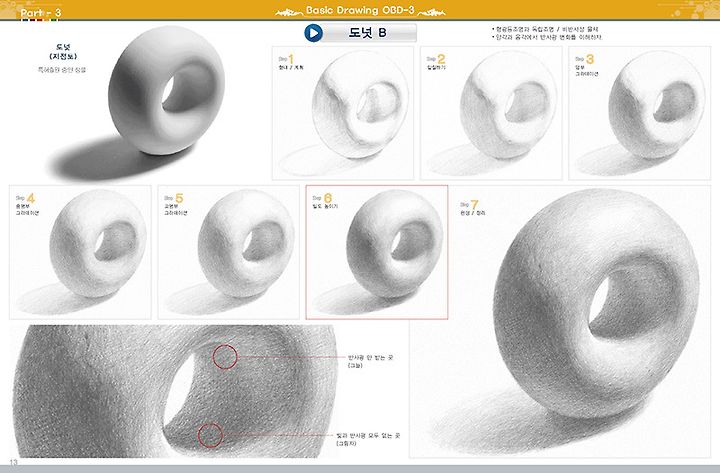Viewport: 720px width, 473px height.
Task: Click the page number 13
Action: pos(13,462)
